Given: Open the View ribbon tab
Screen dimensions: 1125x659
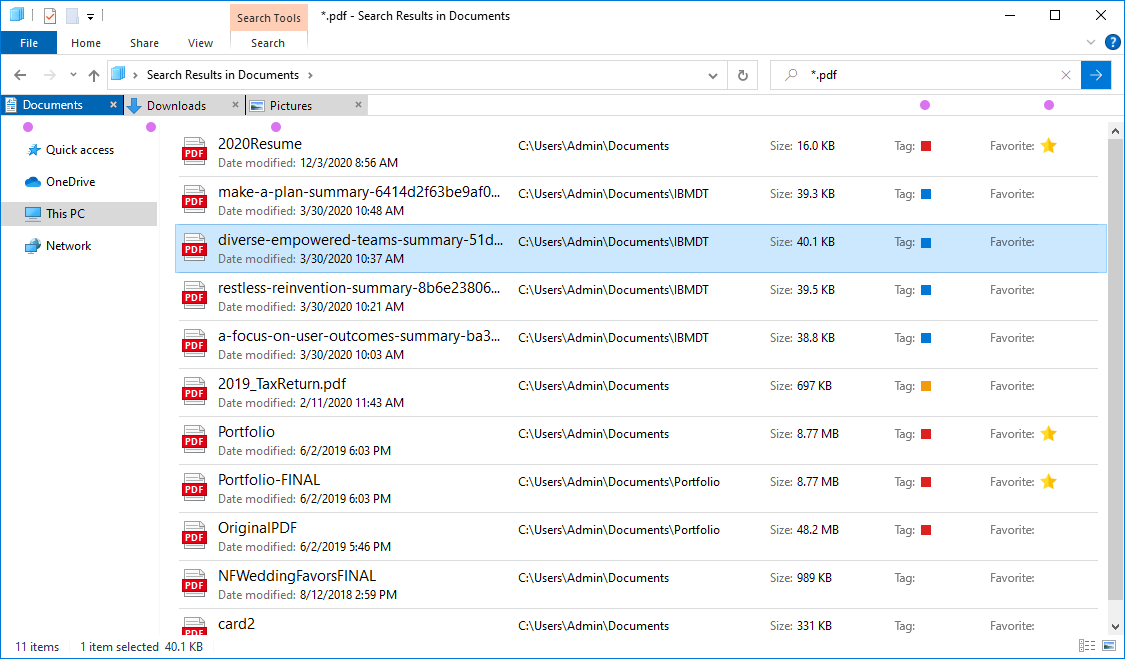Looking at the screenshot, I should (x=200, y=43).
